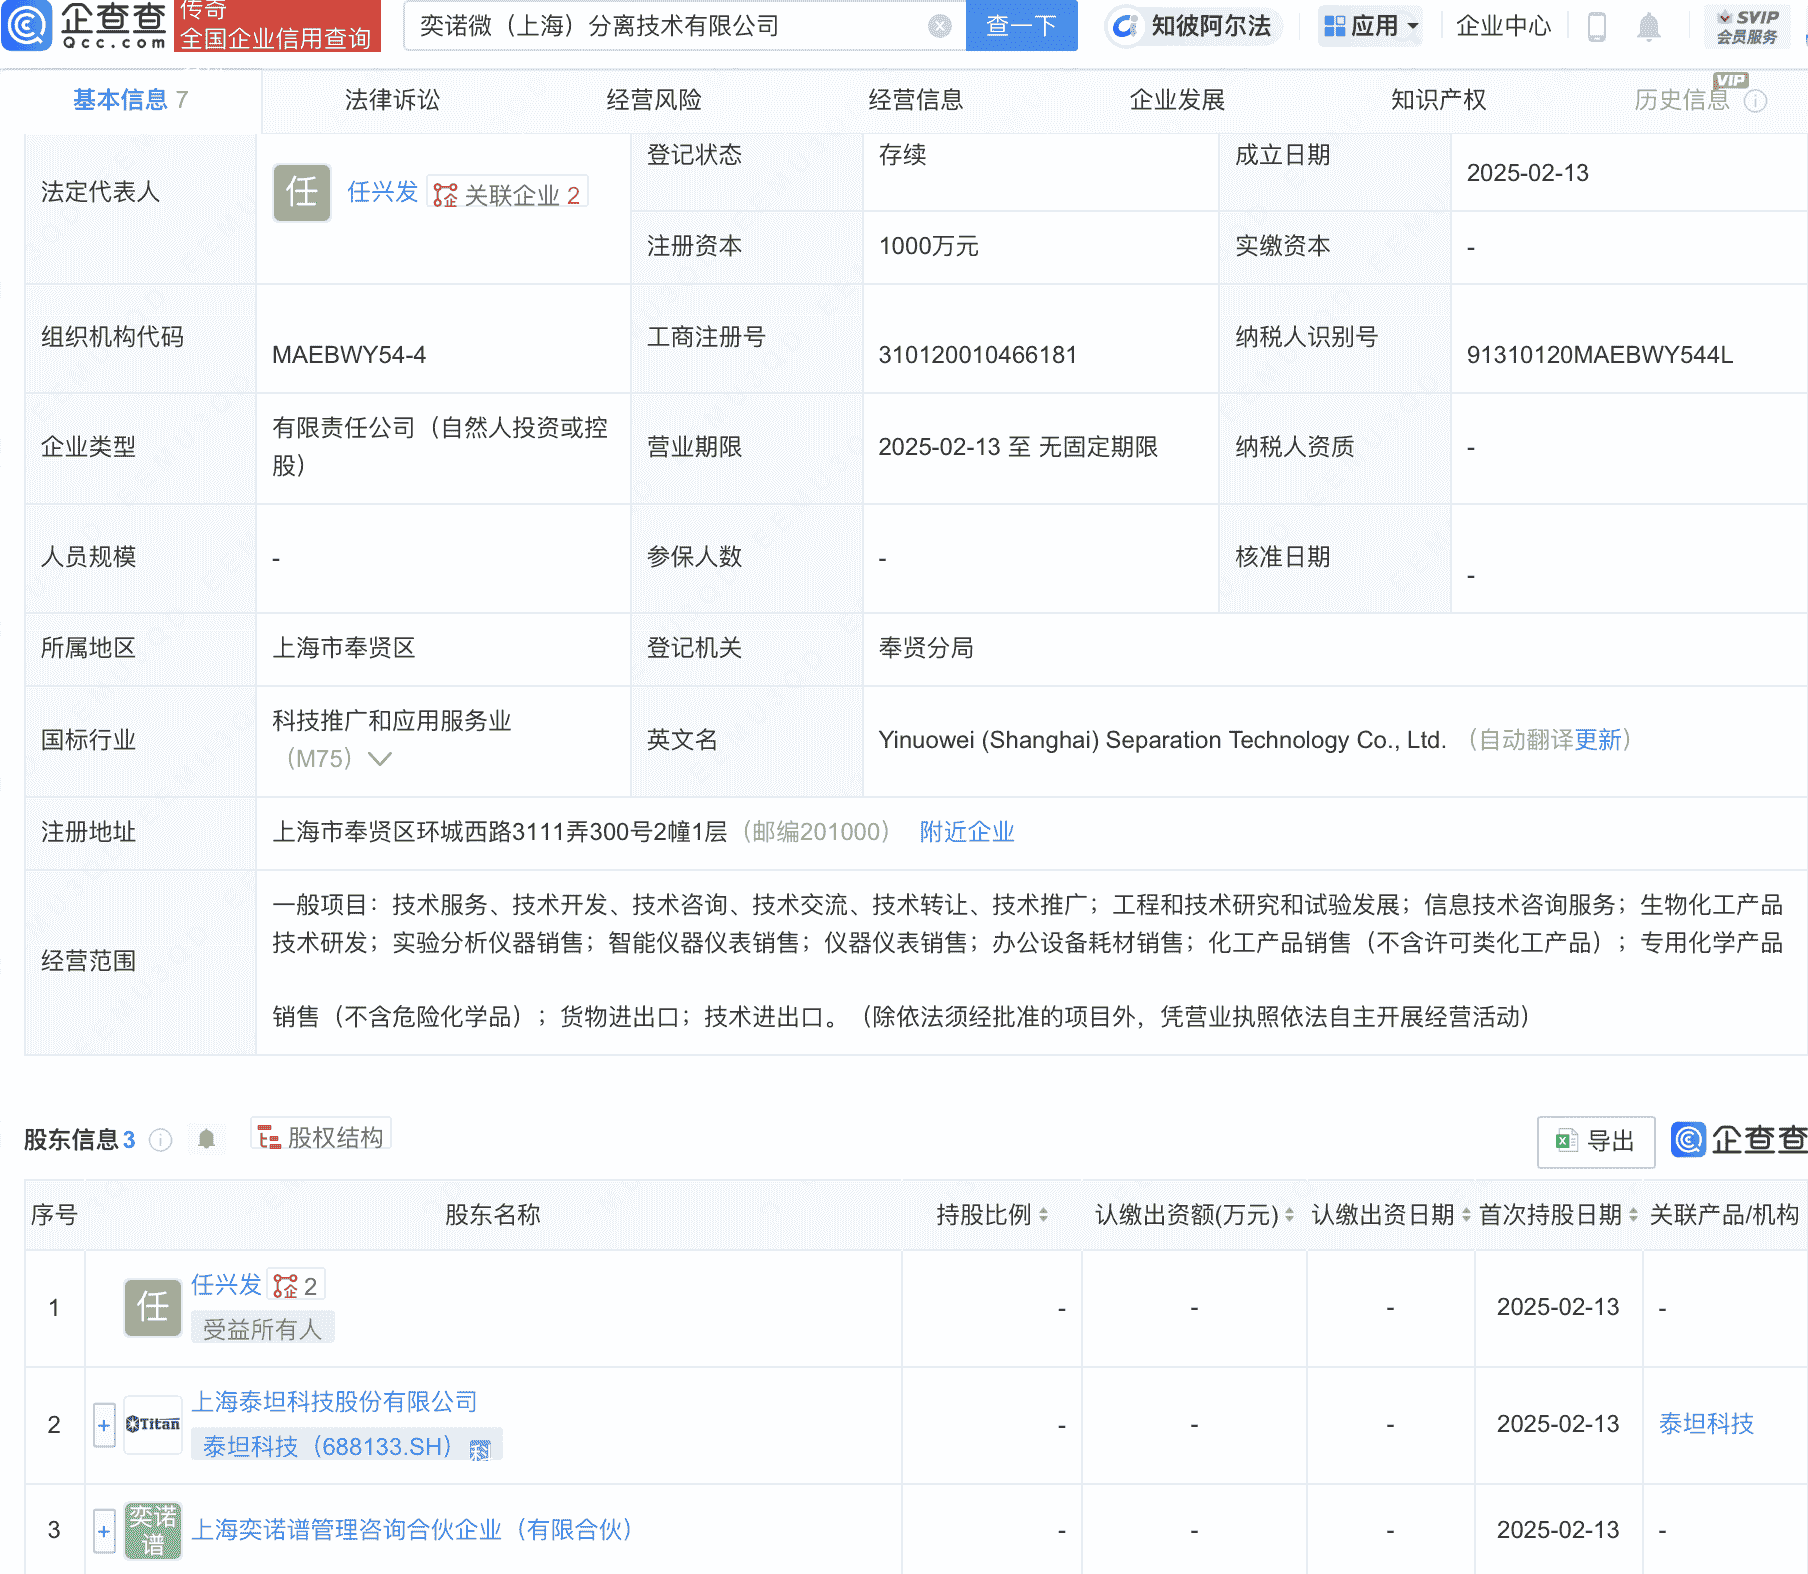The height and width of the screenshot is (1574, 1808).
Task: Click the SVIP会员服务 icon
Action: [1745, 27]
